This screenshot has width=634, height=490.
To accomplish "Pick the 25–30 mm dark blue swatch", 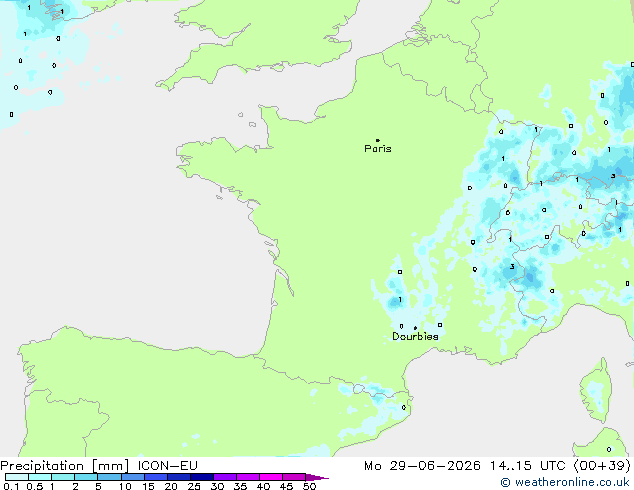I will pyautogui.click(x=202, y=477).
